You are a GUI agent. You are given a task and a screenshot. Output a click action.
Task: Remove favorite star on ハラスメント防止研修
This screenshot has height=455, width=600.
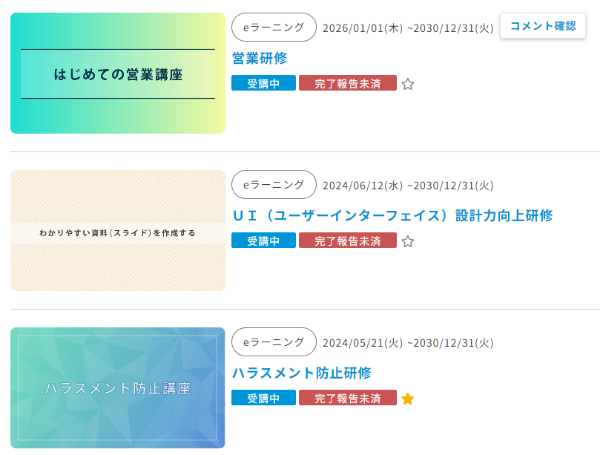408,399
